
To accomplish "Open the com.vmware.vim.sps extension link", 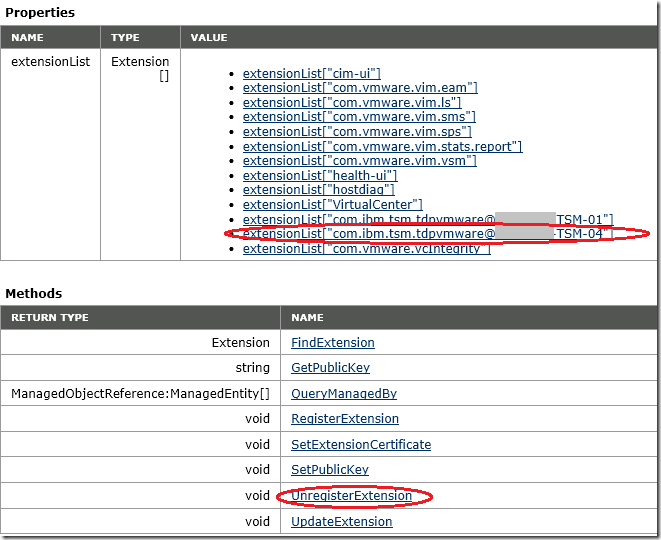I will [x=357, y=131].
